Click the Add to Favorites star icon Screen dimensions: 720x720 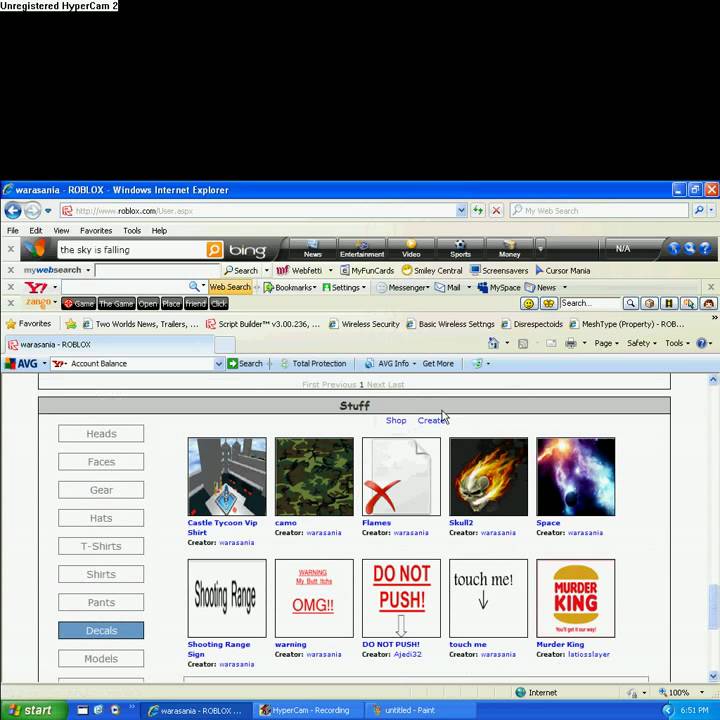pos(71,324)
